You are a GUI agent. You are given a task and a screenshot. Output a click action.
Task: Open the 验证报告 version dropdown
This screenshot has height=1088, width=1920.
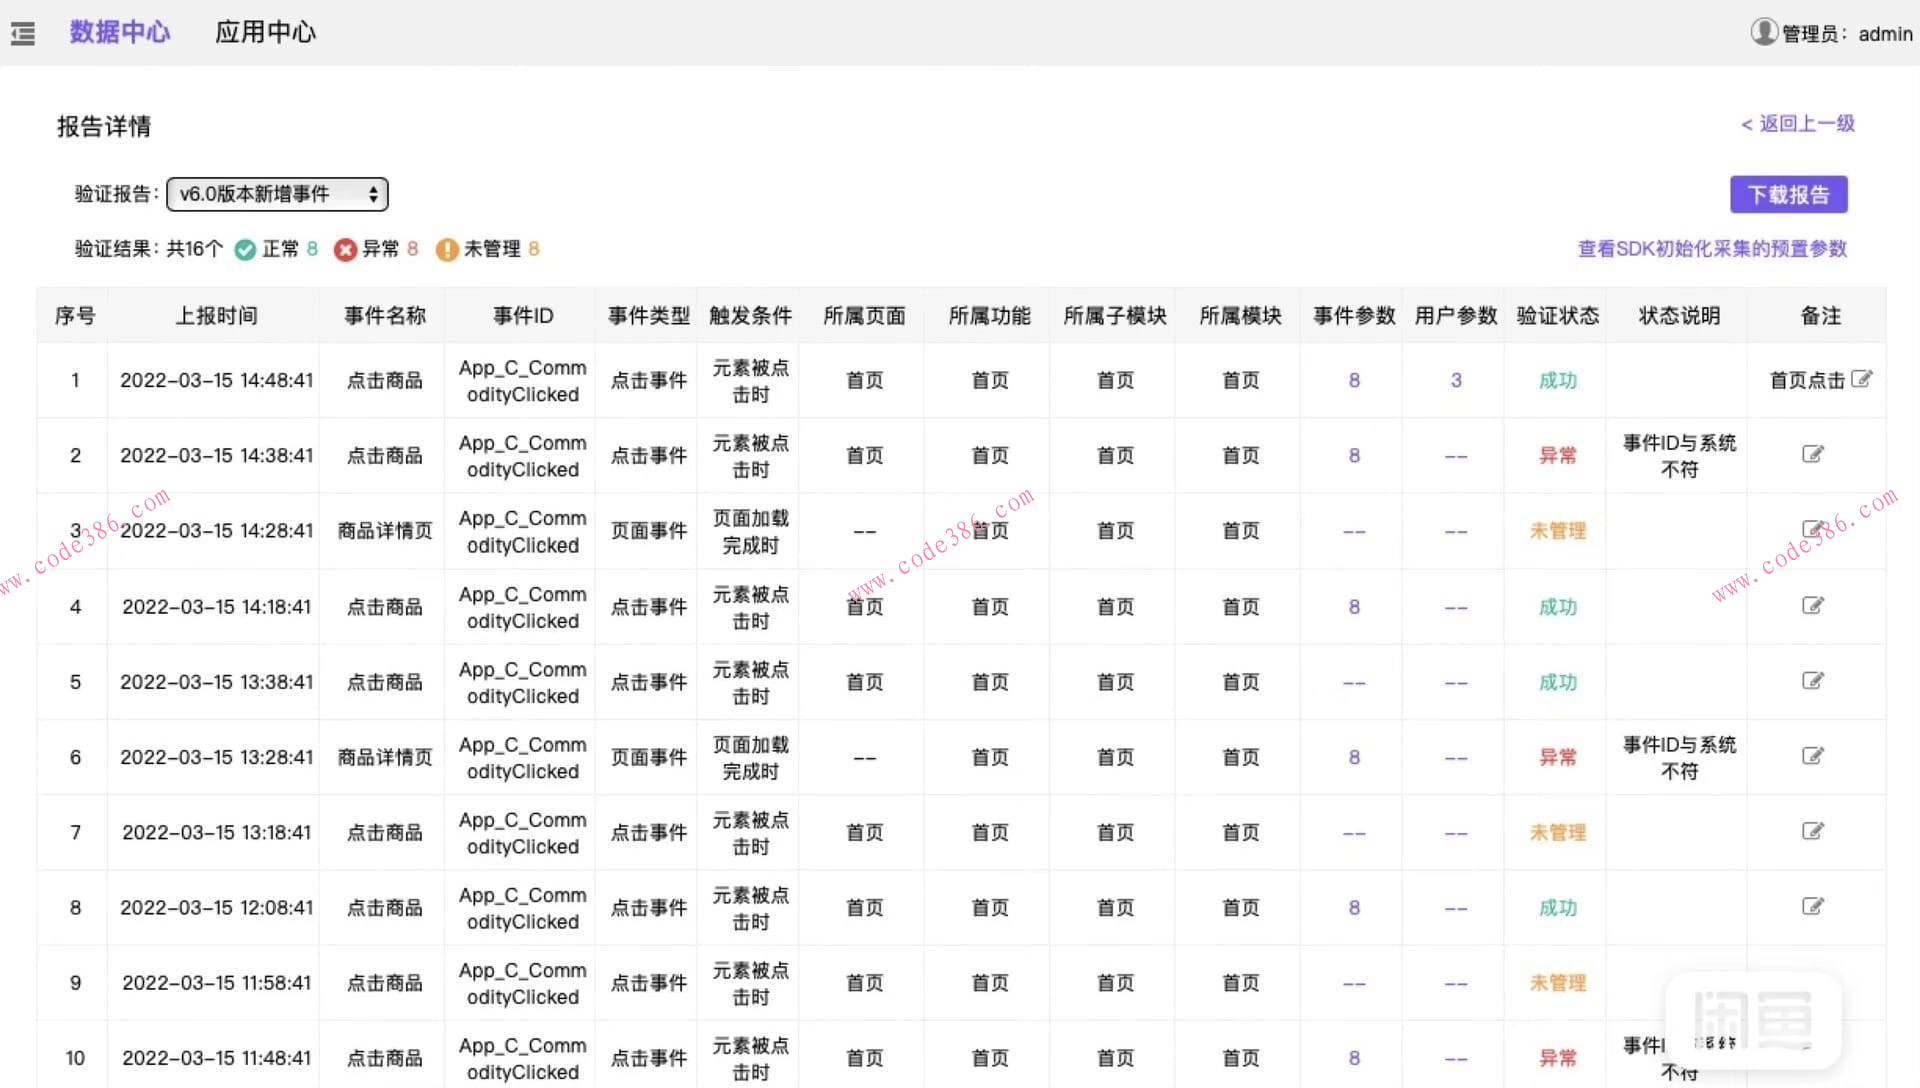(x=277, y=194)
